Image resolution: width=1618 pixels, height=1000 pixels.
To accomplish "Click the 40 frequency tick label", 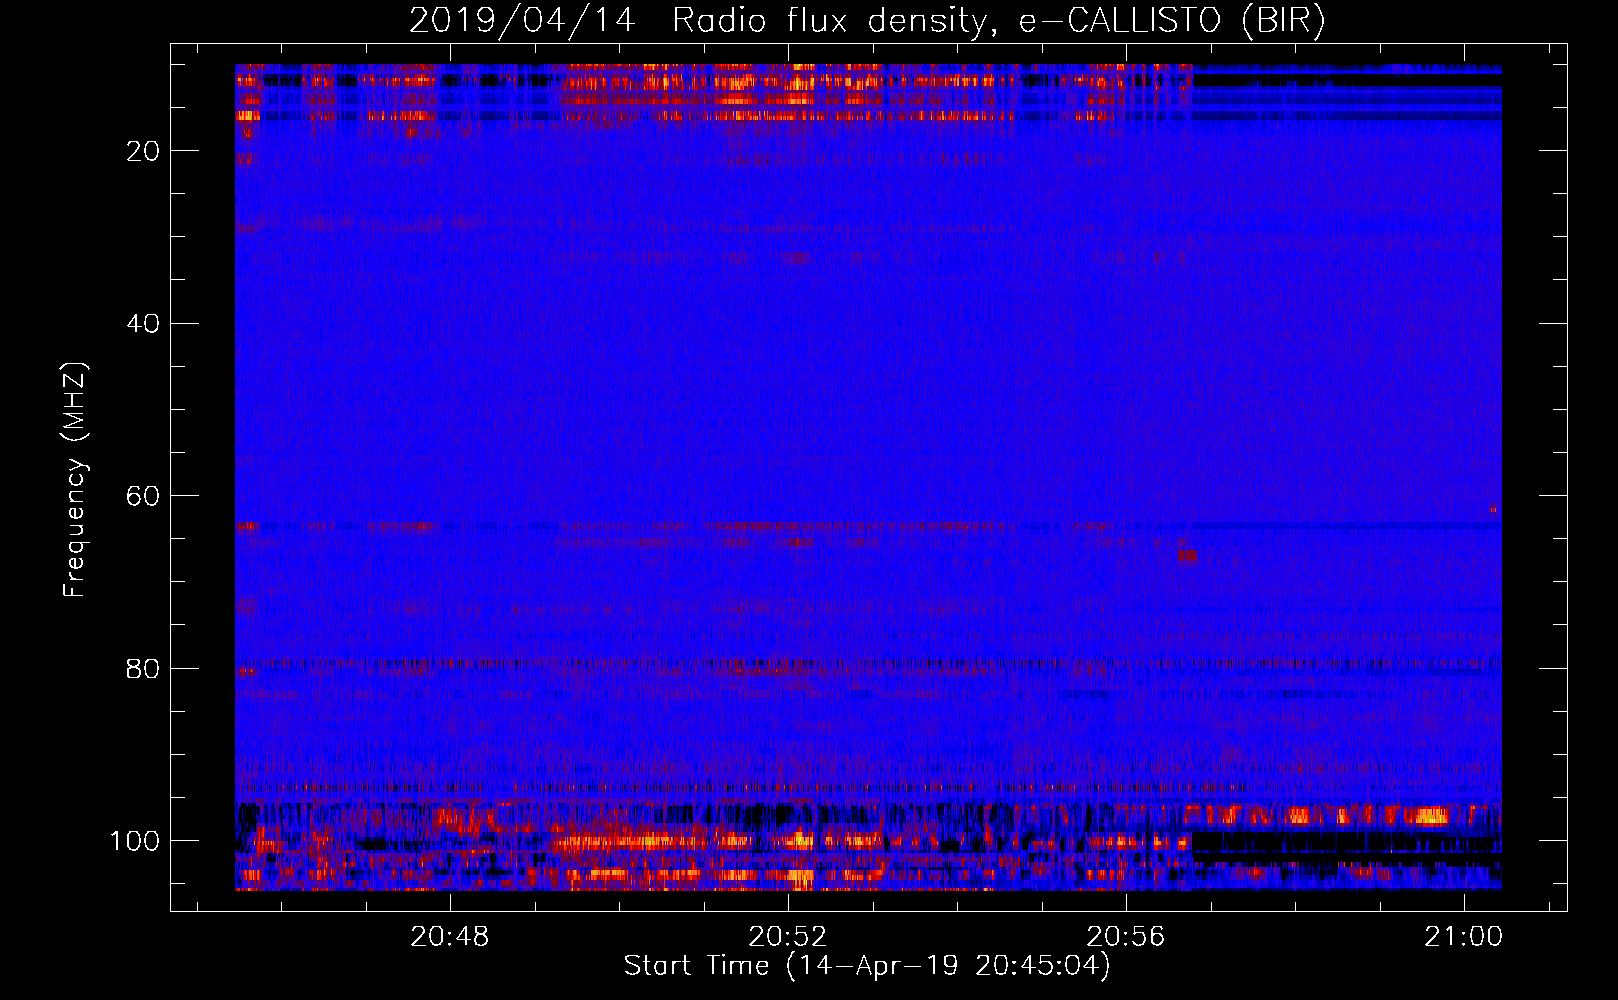I will tap(144, 324).
